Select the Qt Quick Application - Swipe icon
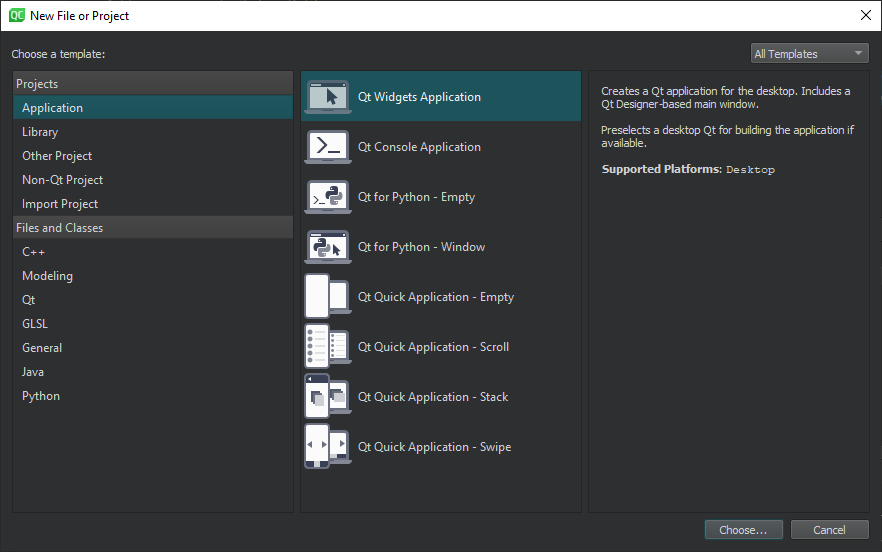Viewport: 882px width, 552px height. [328, 447]
